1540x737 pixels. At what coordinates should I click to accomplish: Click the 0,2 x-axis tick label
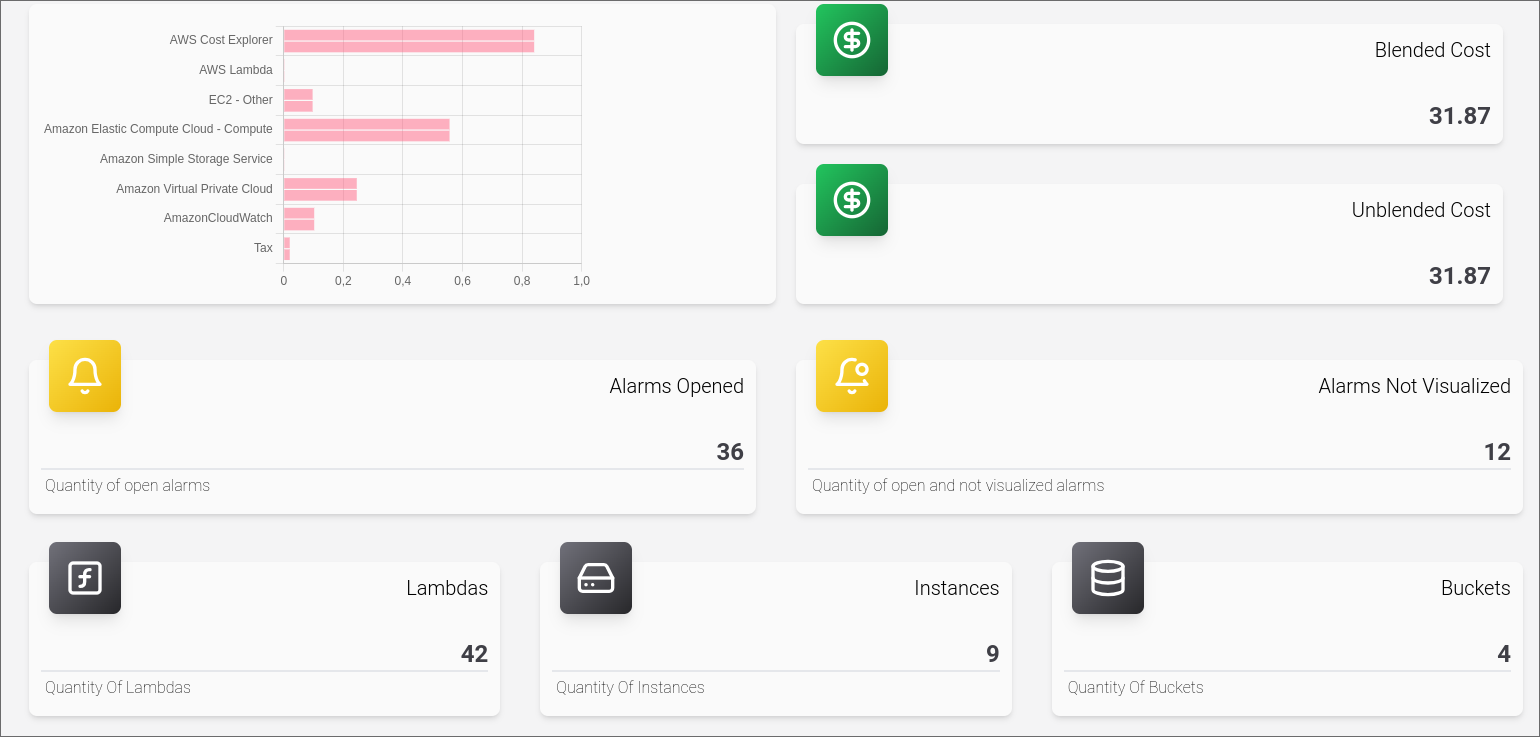tap(343, 281)
